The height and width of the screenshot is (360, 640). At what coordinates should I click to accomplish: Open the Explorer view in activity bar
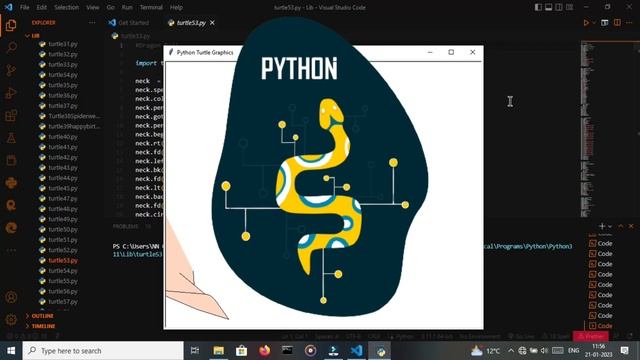tap(11, 25)
